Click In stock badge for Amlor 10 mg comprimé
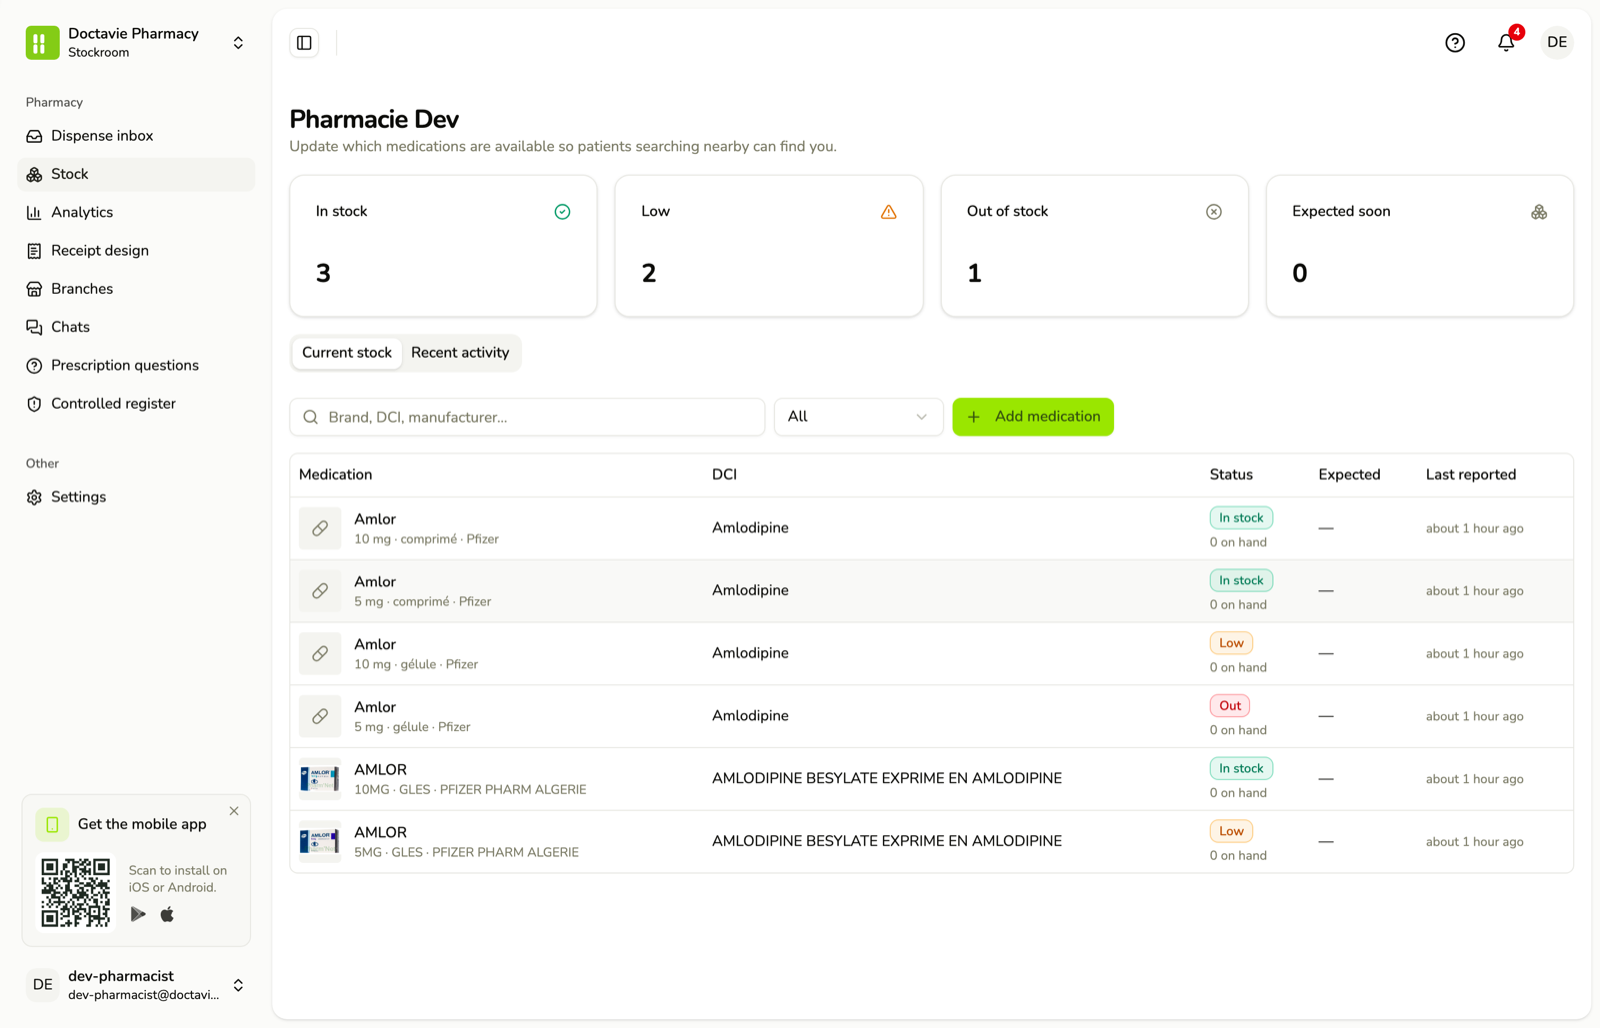 [1241, 518]
